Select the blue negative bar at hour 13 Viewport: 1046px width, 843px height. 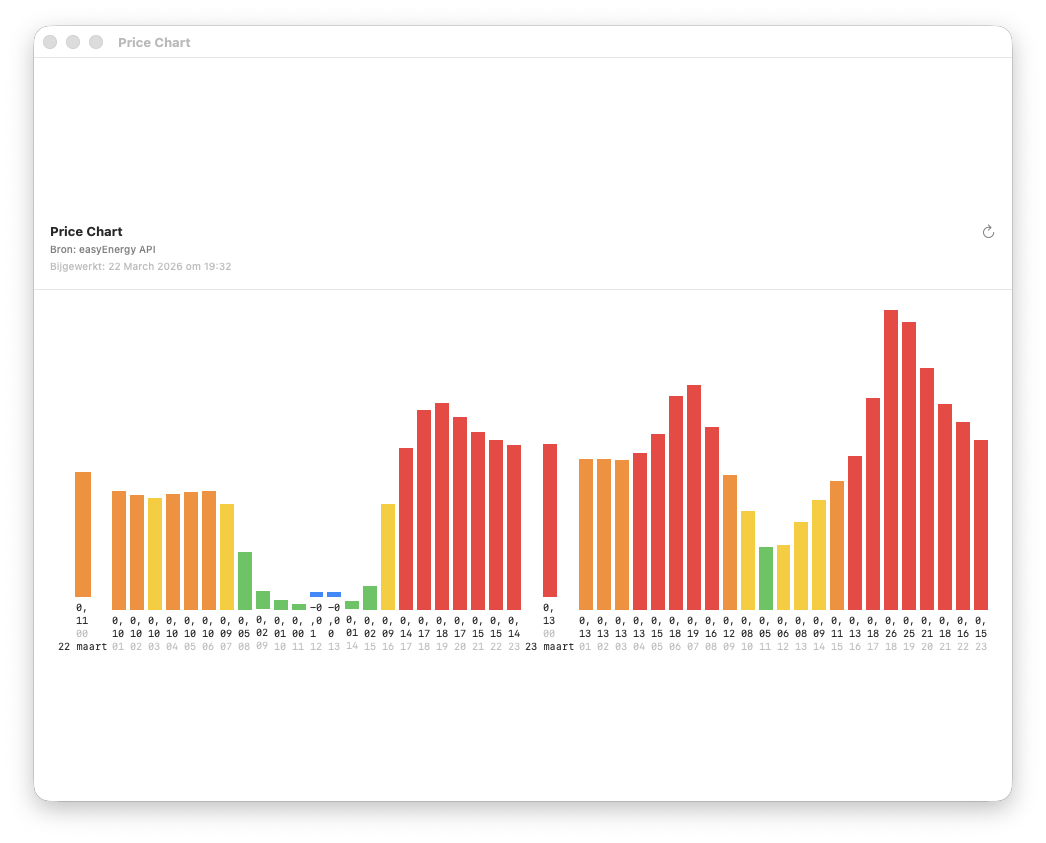334,594
